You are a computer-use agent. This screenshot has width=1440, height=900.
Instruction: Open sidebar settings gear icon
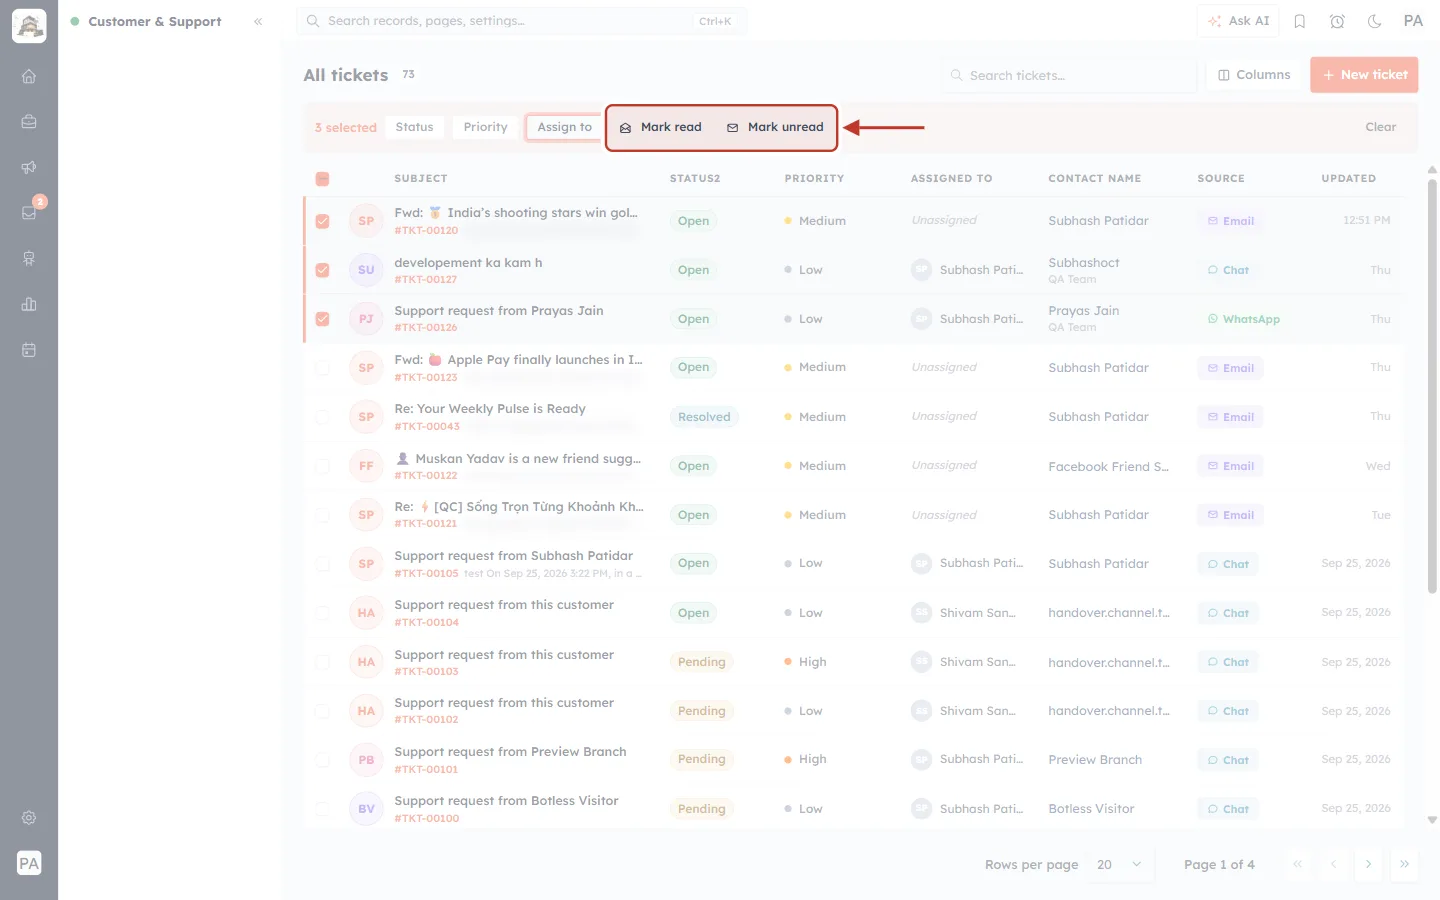tap(29, 817)
